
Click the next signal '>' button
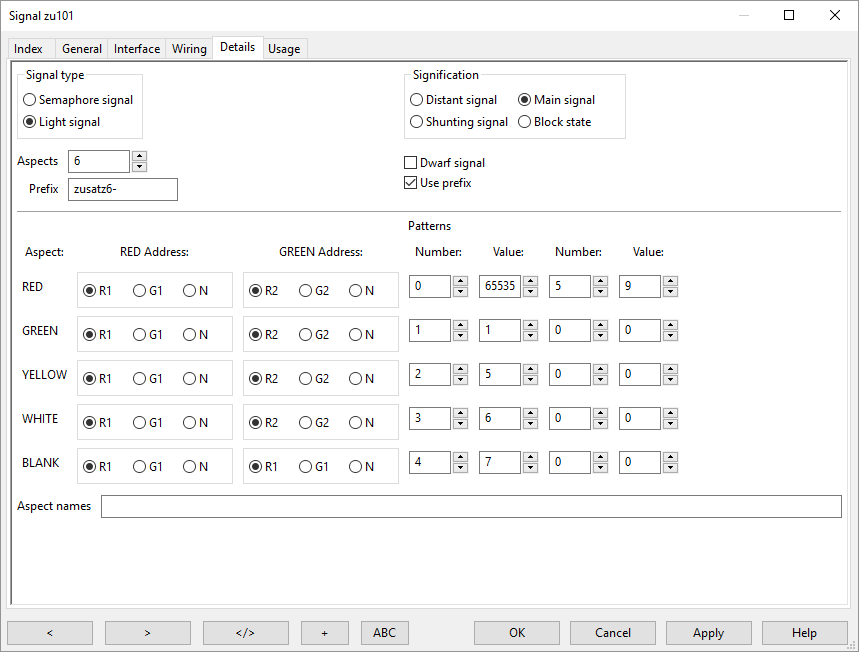click(x=147, y=632)
